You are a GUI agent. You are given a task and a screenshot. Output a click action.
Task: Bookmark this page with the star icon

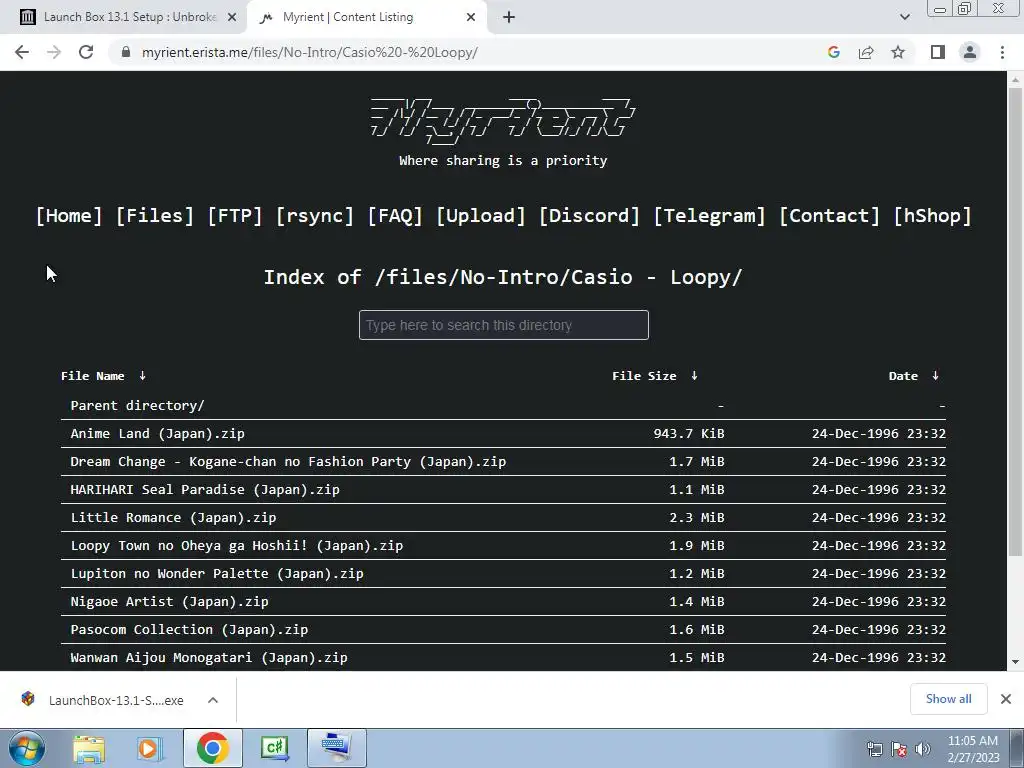[x=898, y=52]
